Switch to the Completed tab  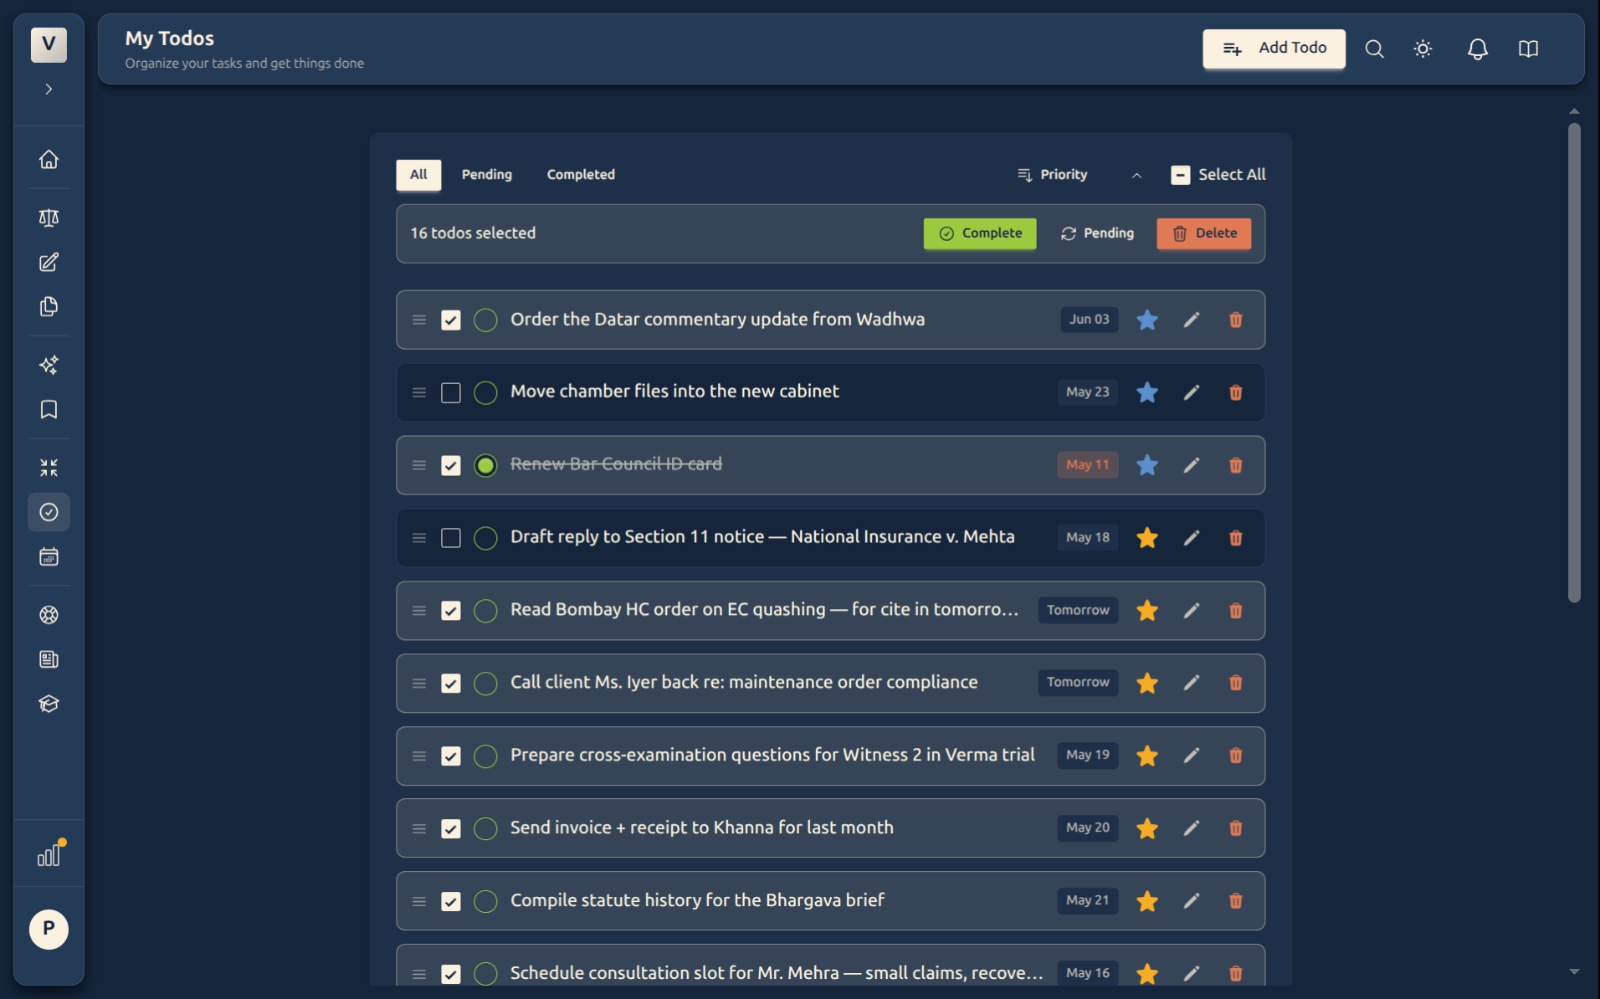tap(580, 175)
